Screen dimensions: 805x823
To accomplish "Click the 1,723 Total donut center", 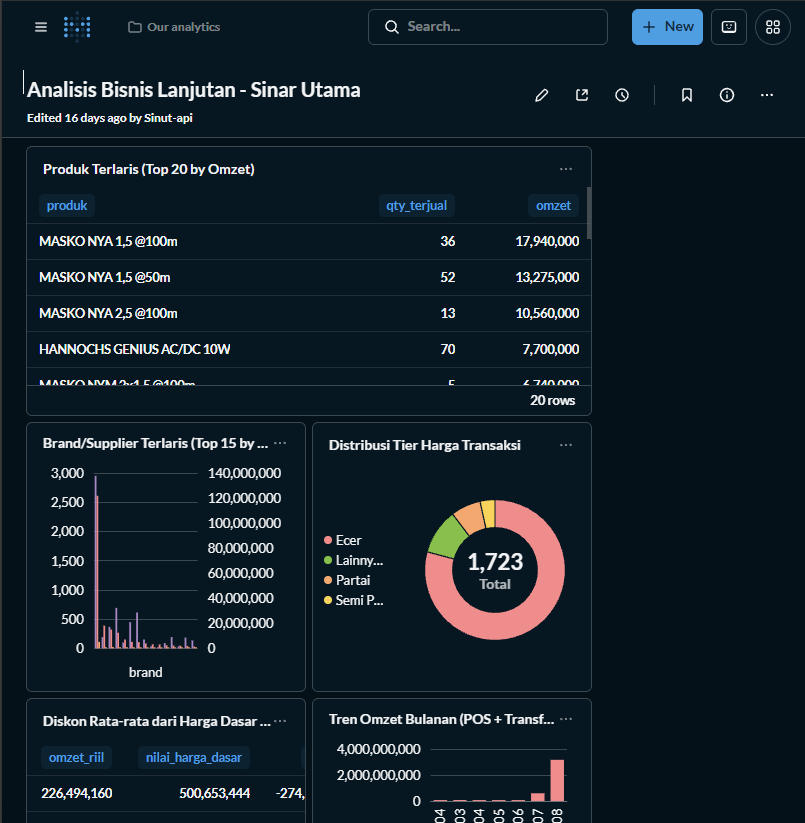I will [x=495, y=569].
